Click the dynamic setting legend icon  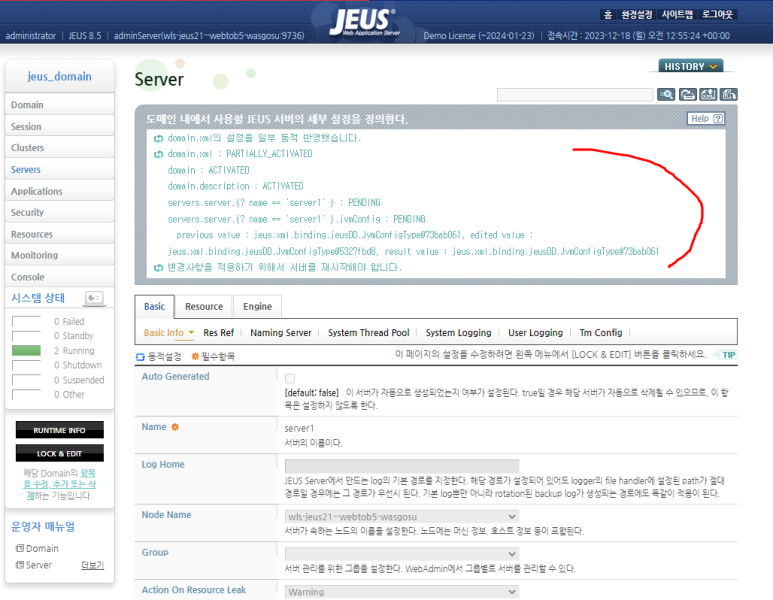[x=140, y=356]
